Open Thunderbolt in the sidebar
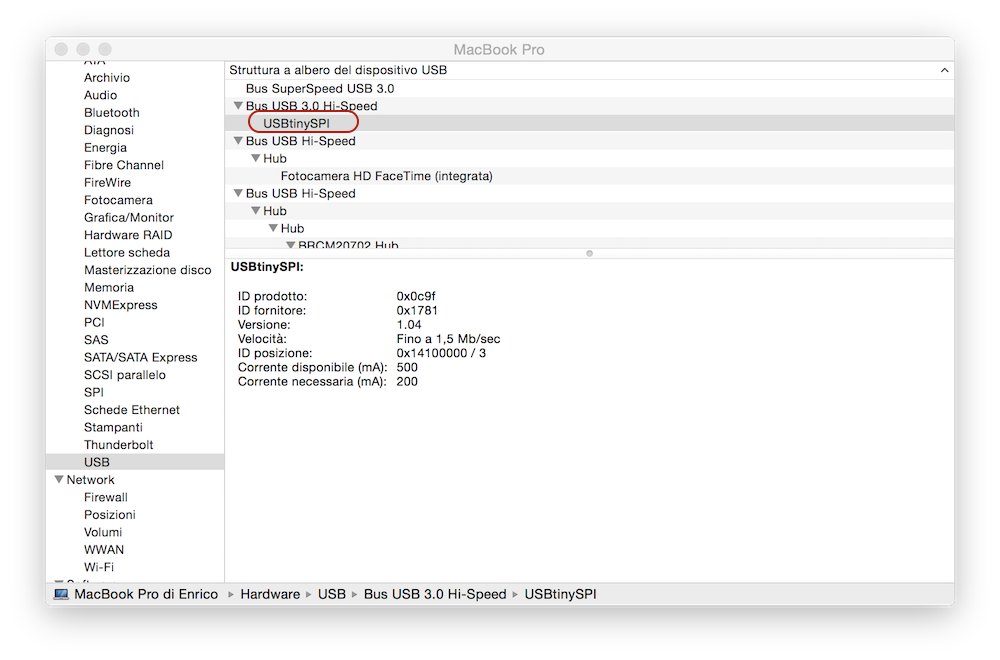The width and height of the screenshot is (1000, 660). tap(118, 445)
